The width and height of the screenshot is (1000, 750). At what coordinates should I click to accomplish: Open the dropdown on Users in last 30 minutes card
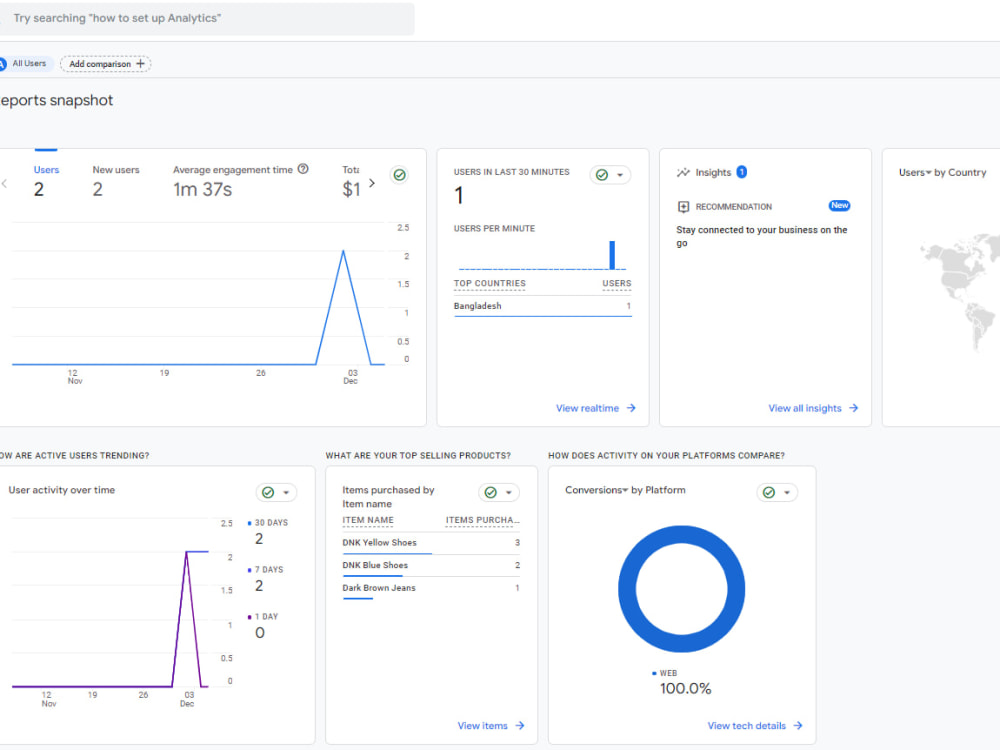pos(620,173)
